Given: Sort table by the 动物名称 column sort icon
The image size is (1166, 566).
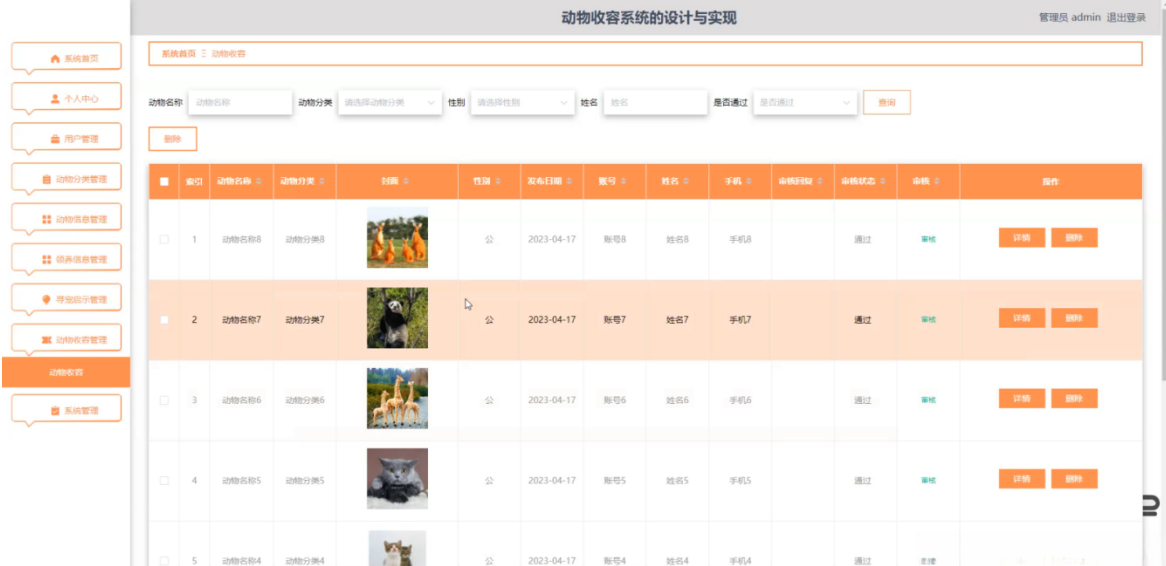Looking at the screenshot, I should click(x=258, y=181).
